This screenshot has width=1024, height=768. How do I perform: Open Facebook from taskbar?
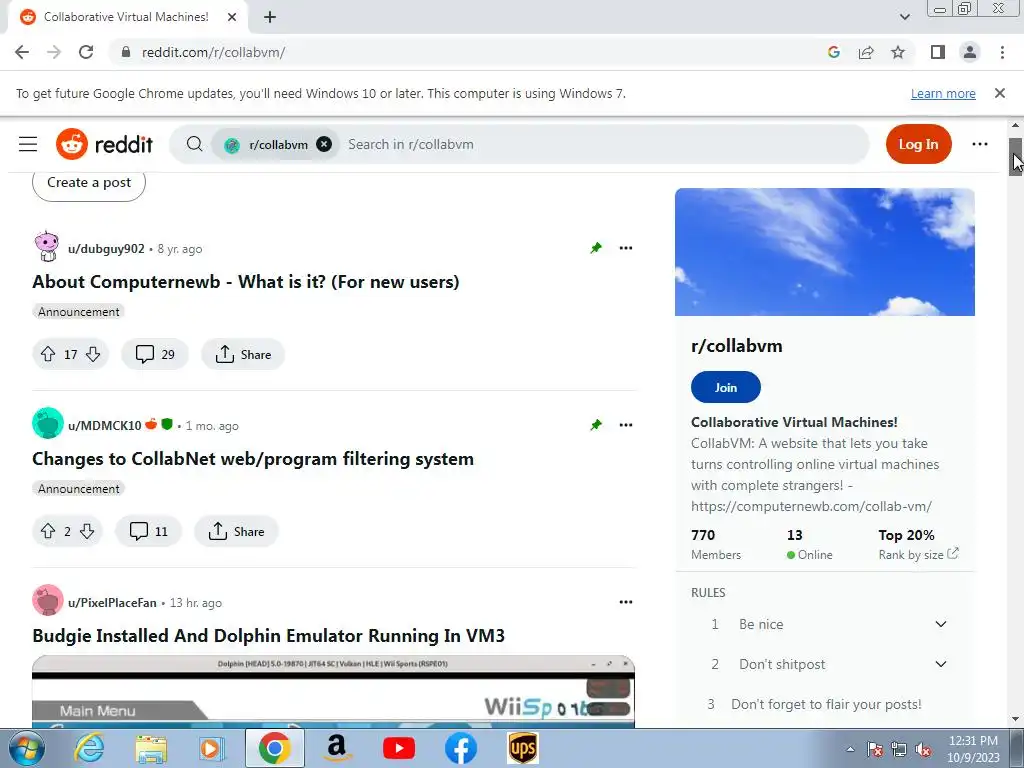[460, 748]
